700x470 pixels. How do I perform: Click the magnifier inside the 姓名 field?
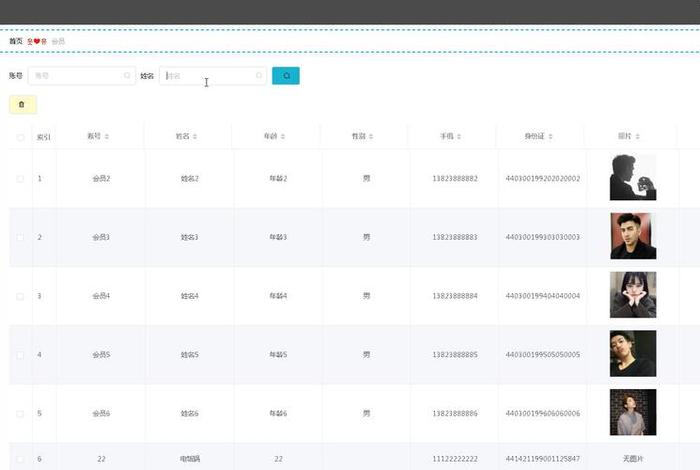click(259, 75)
